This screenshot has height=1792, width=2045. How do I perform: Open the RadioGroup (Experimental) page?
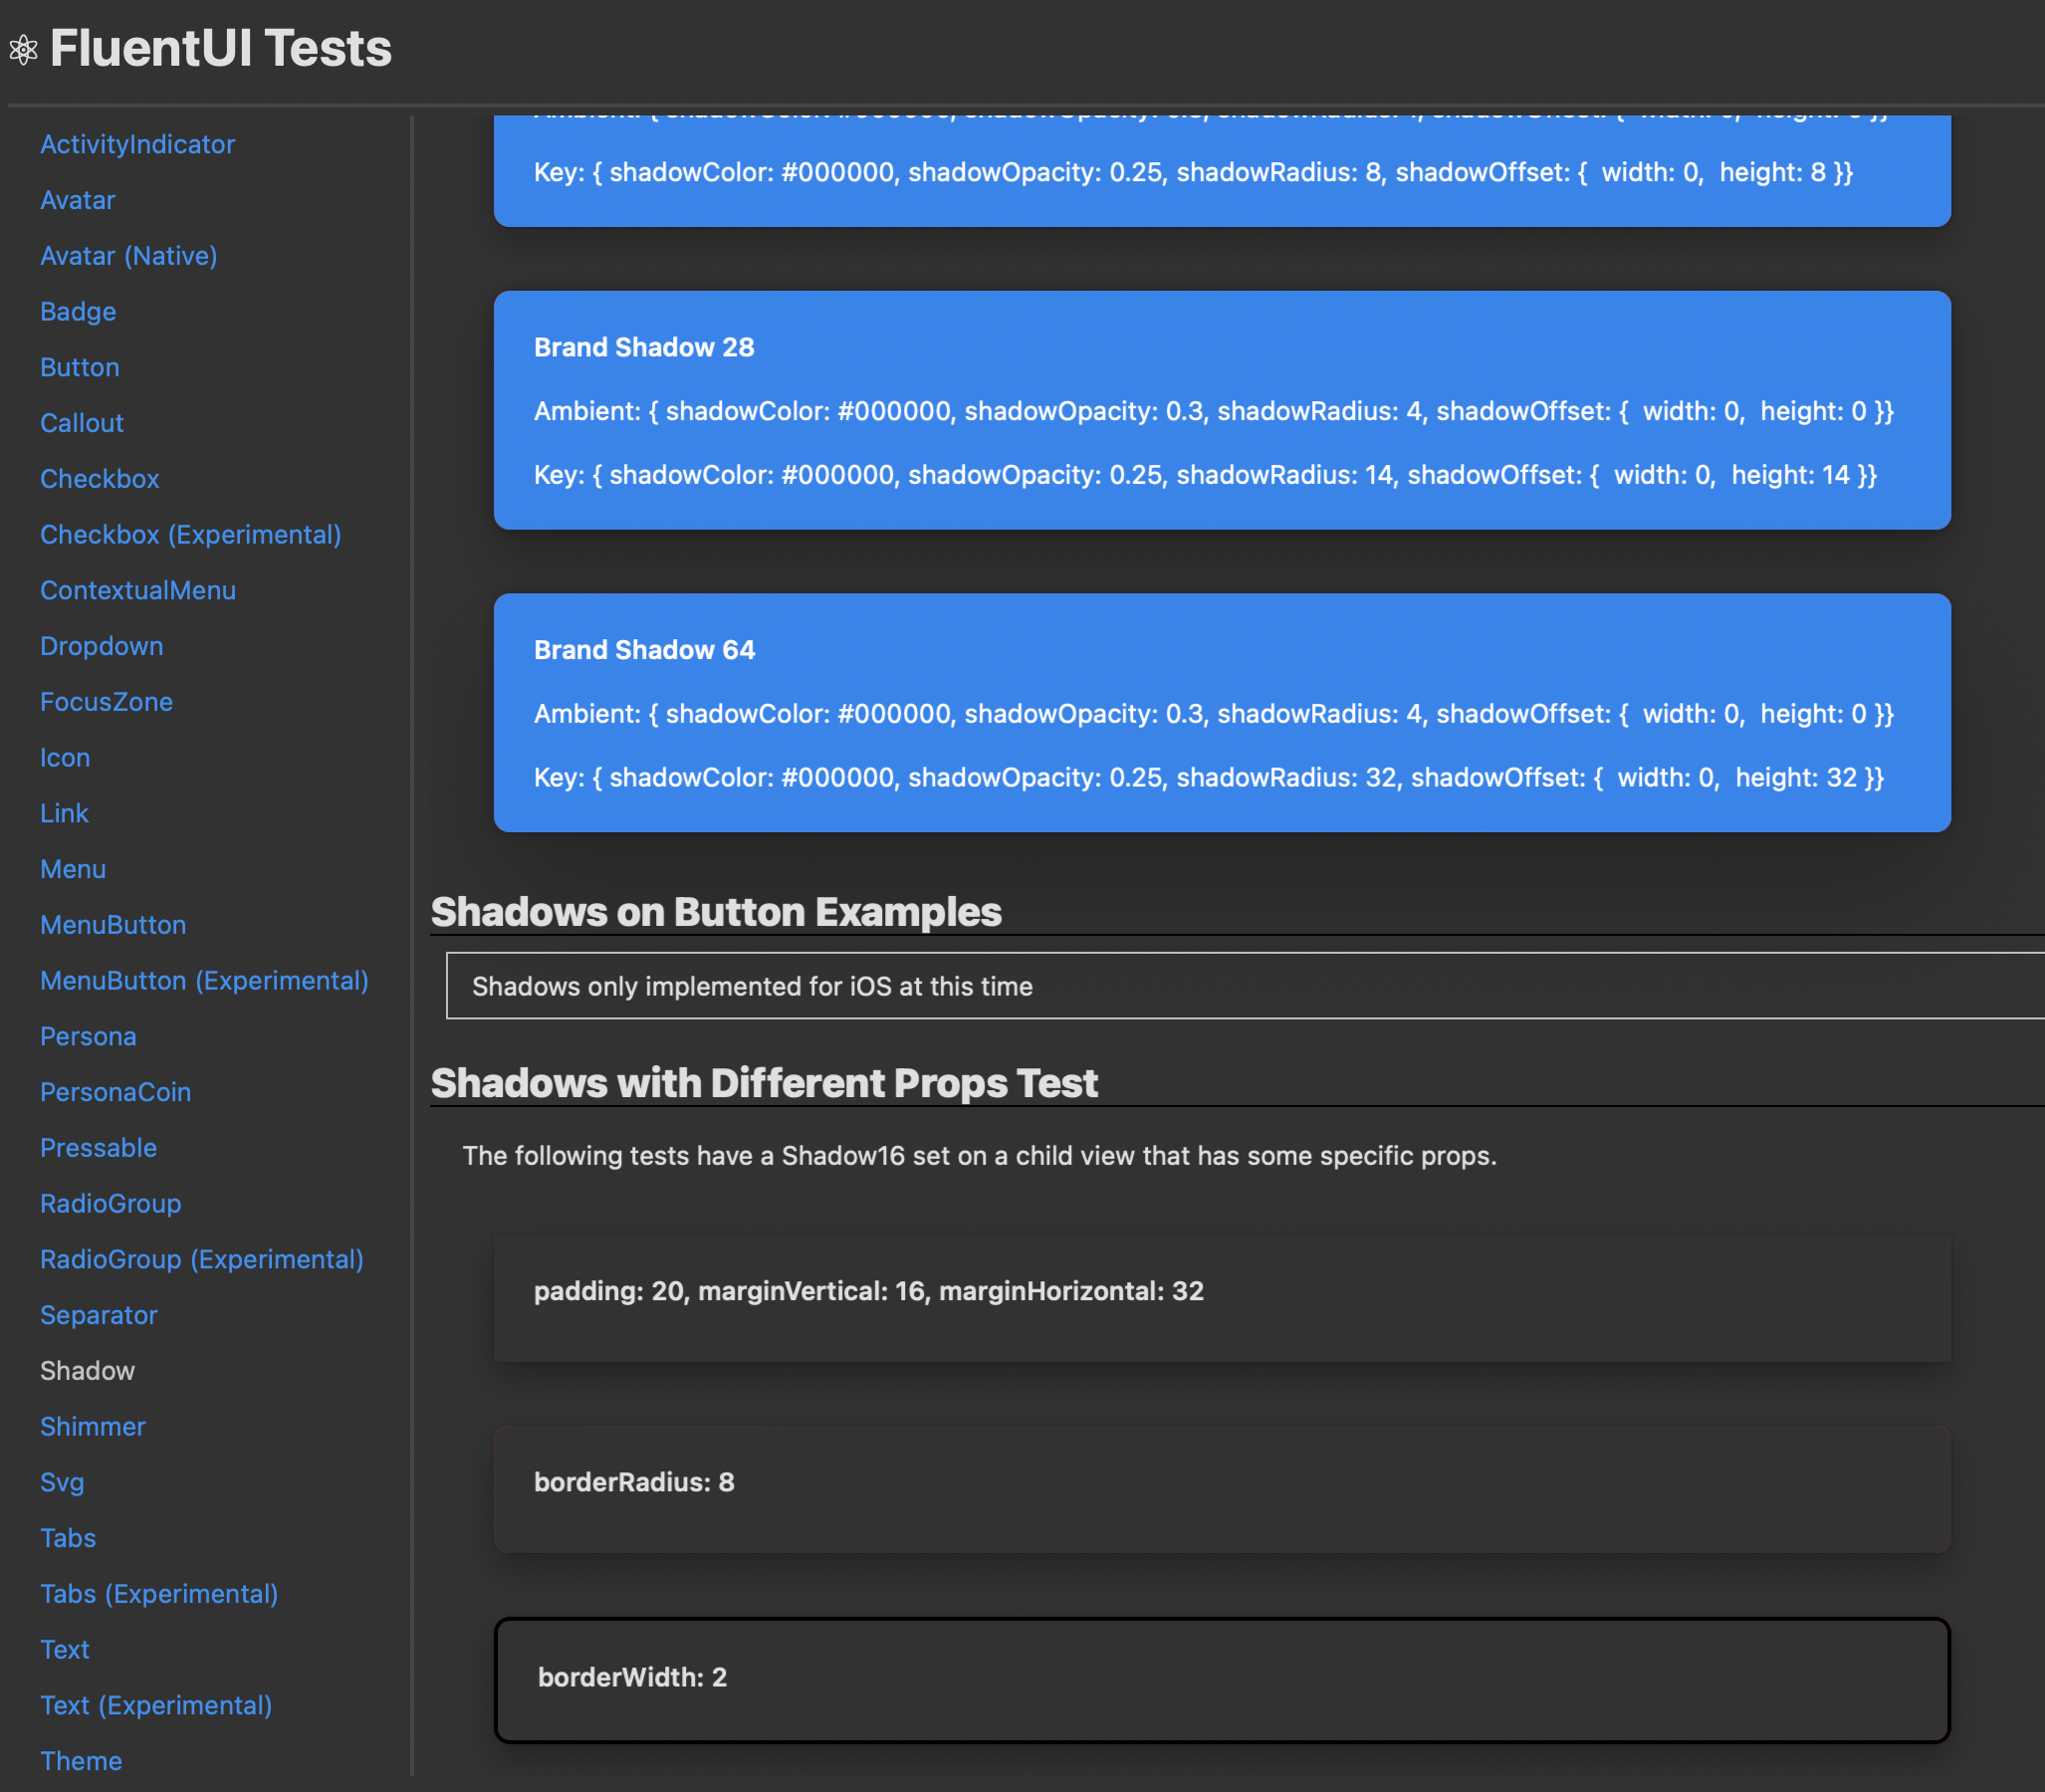202,1259
